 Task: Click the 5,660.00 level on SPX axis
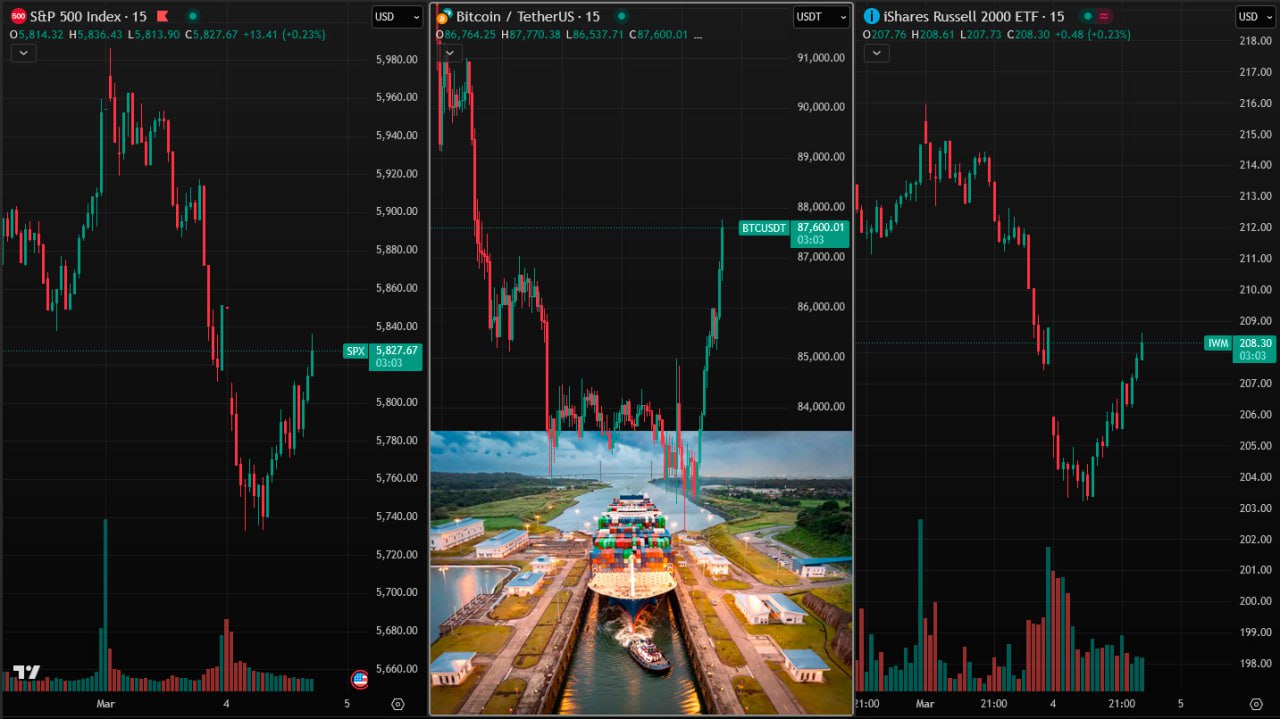tap(397, 668)
